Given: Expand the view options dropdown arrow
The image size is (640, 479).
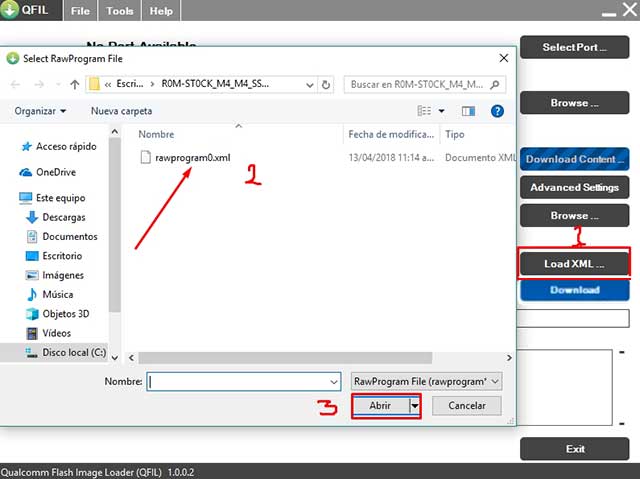Looking at the screenshot, I should tap(441, 111).
